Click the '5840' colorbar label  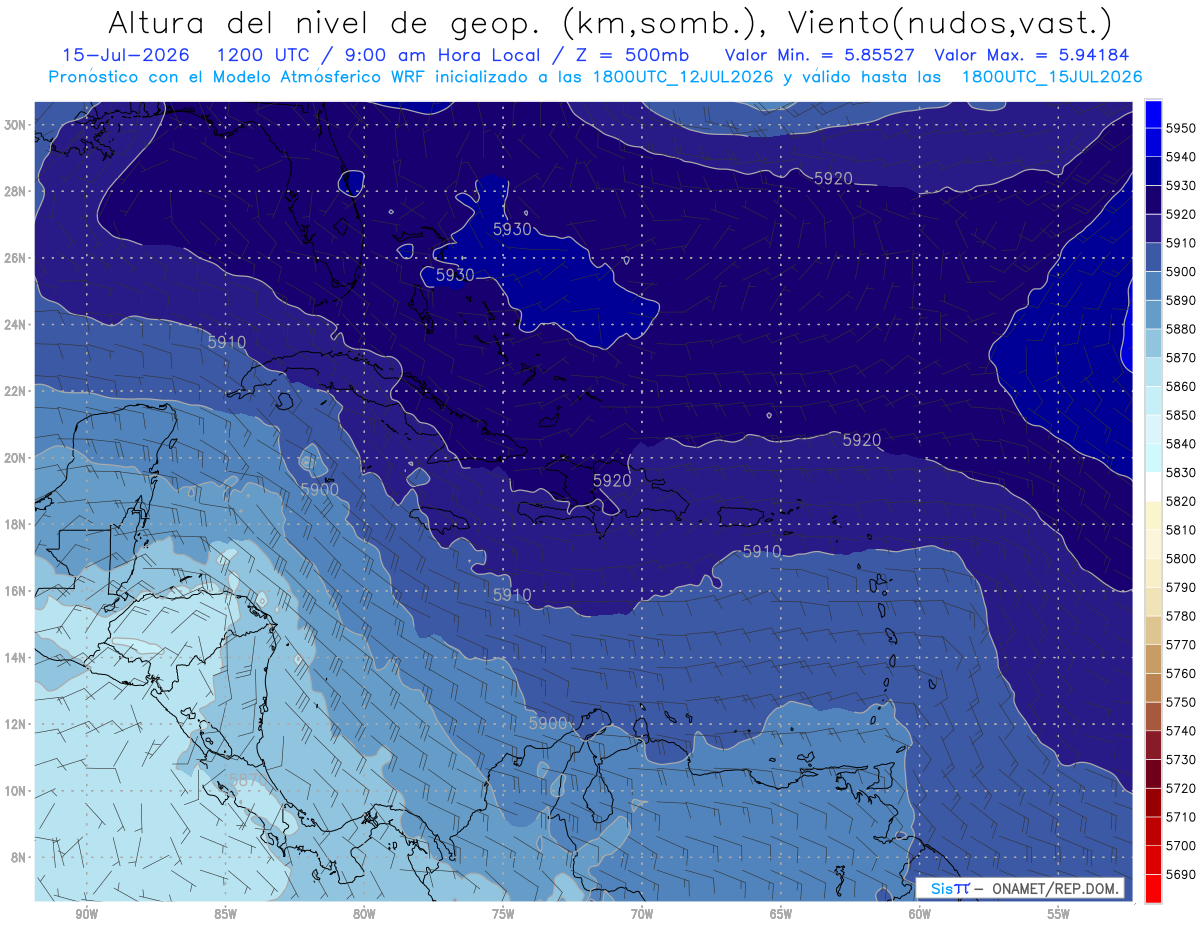click(x=1181, y=443)
